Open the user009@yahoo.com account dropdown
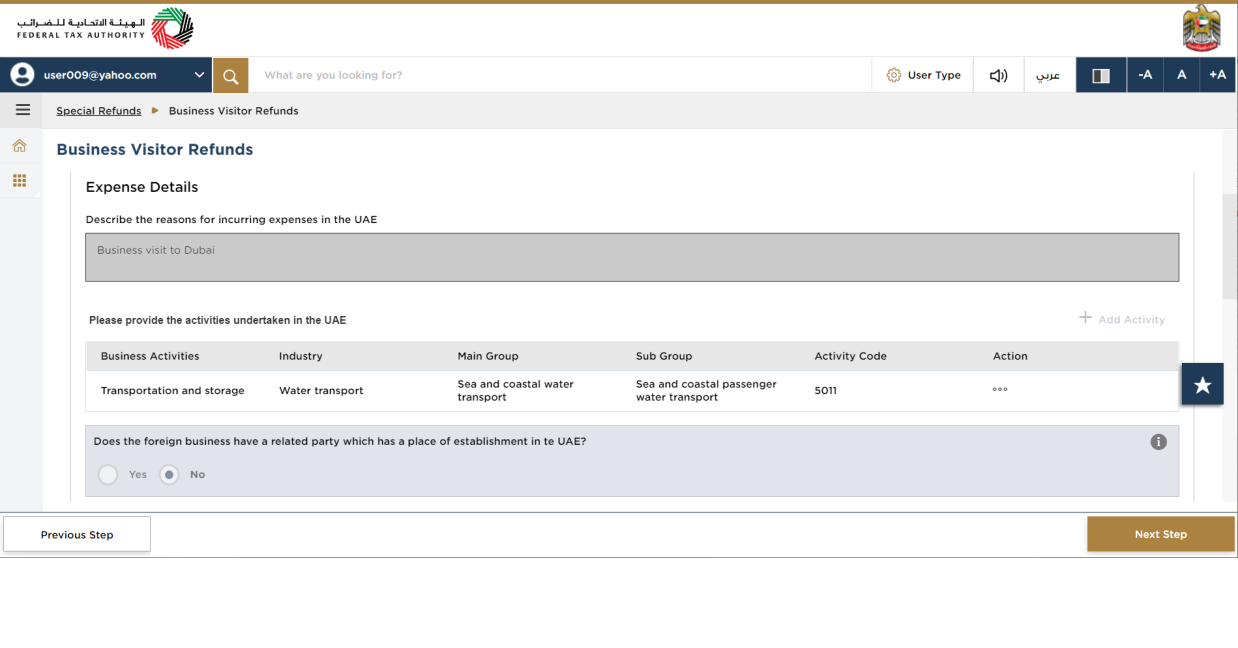 pos(105,75)
